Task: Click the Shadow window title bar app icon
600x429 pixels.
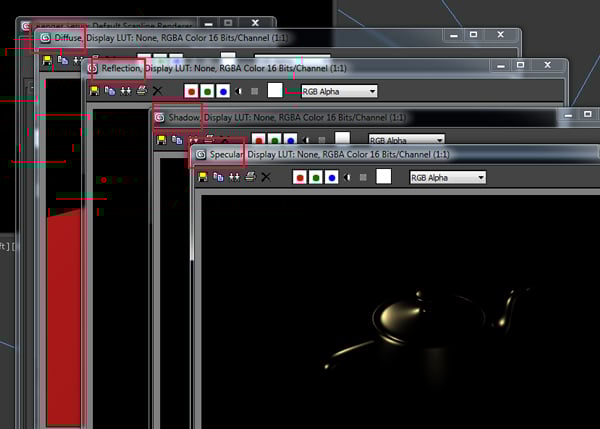Action: coord(160,117)
